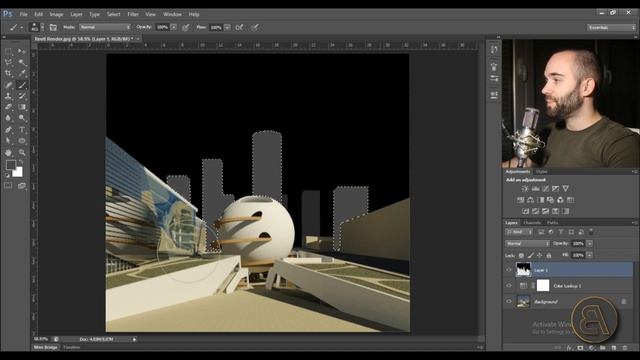Select the Pen tool
Screen dimensions: 640x360
[8, 130]
